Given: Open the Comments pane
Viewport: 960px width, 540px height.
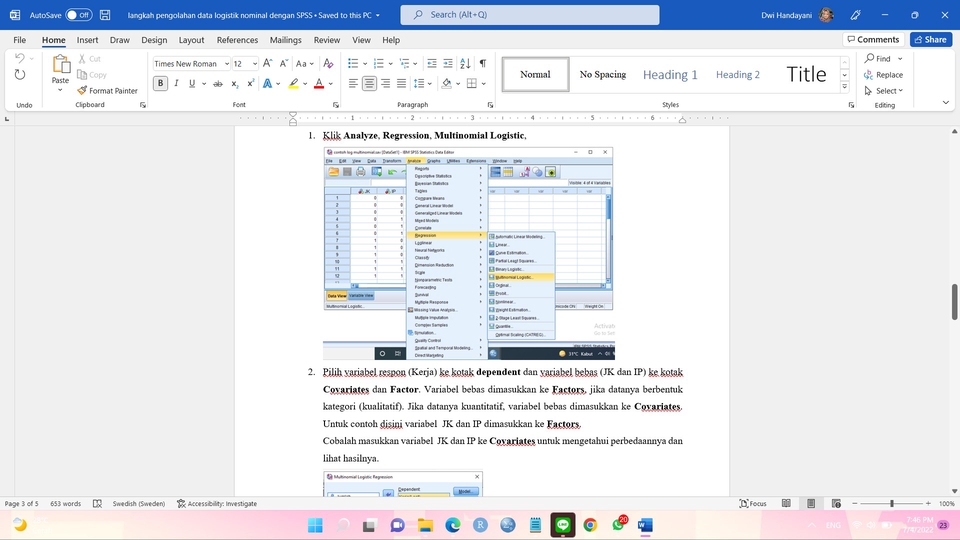Looking at the screenshot, I should click(874, 39).
